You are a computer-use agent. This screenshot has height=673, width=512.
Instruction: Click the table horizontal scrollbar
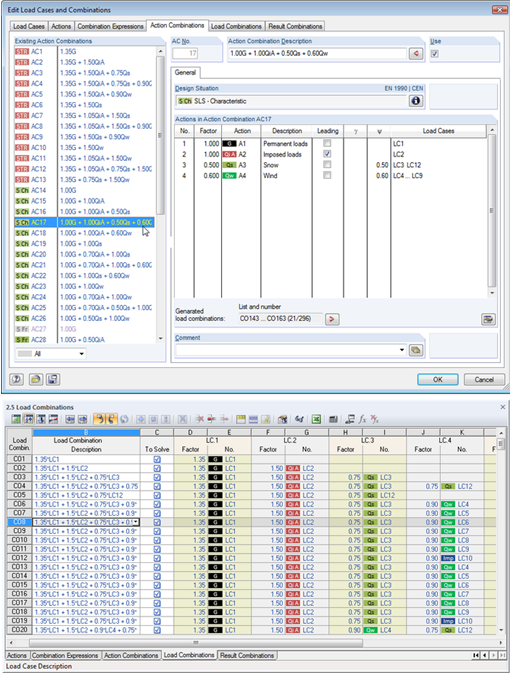point(196,643)
